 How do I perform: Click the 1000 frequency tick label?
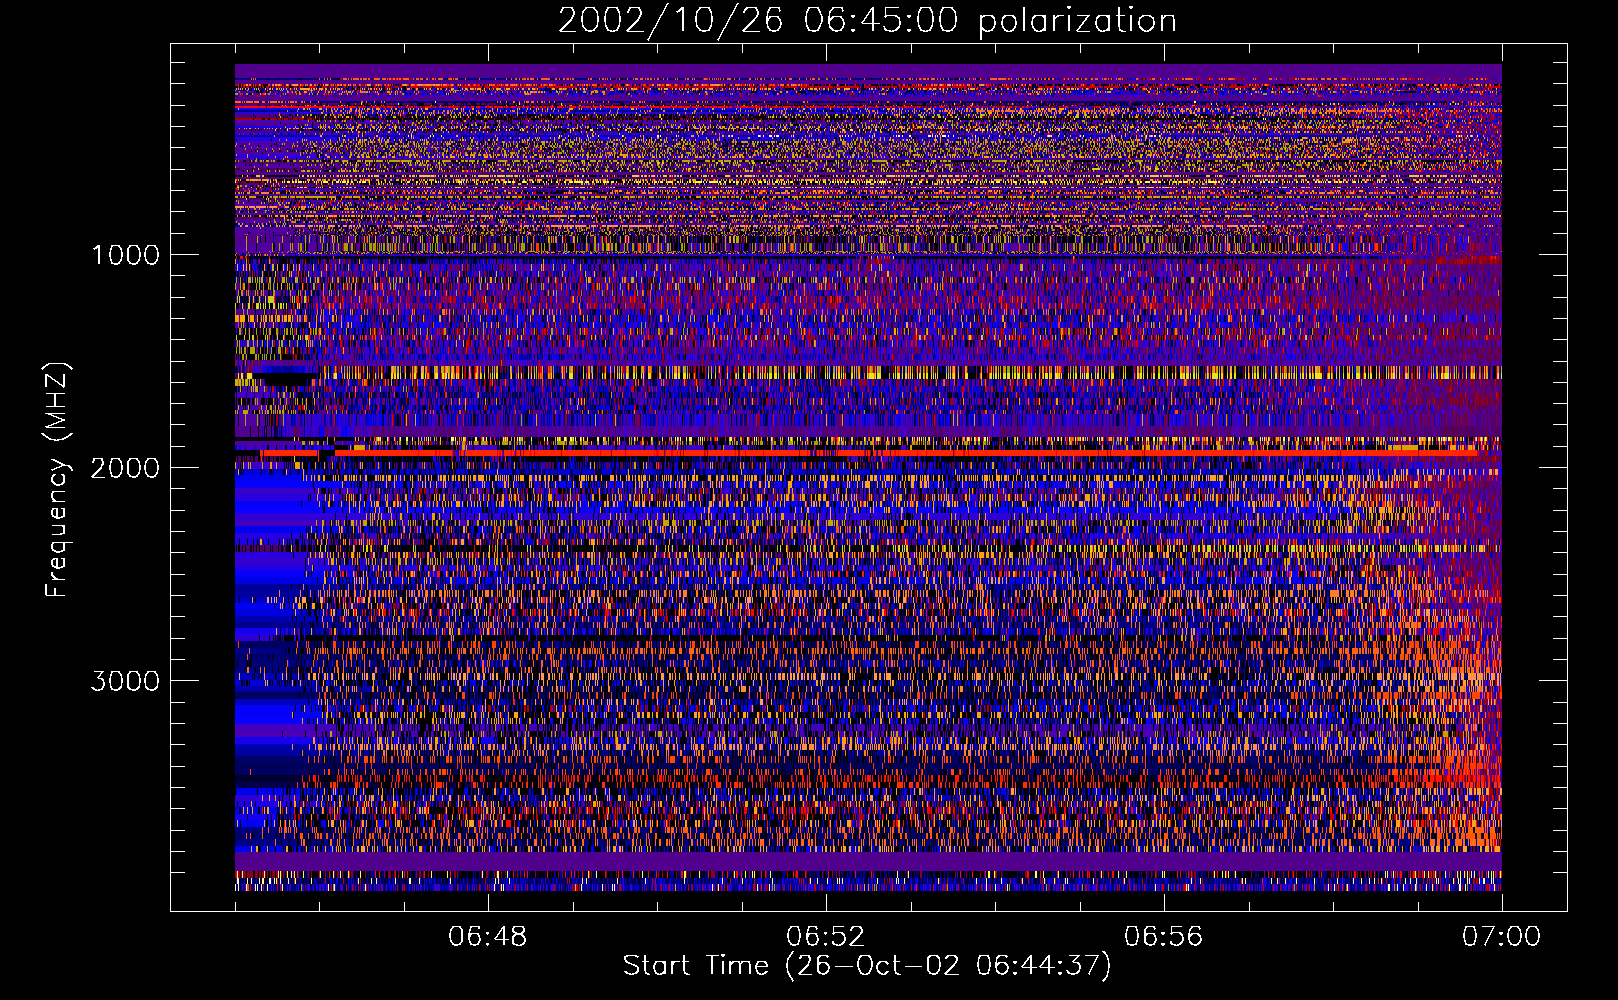126,255
